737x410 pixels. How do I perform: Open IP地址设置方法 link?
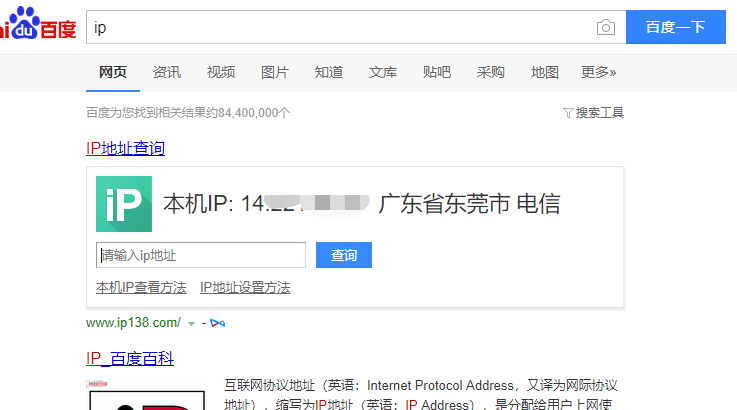[245, 287]
